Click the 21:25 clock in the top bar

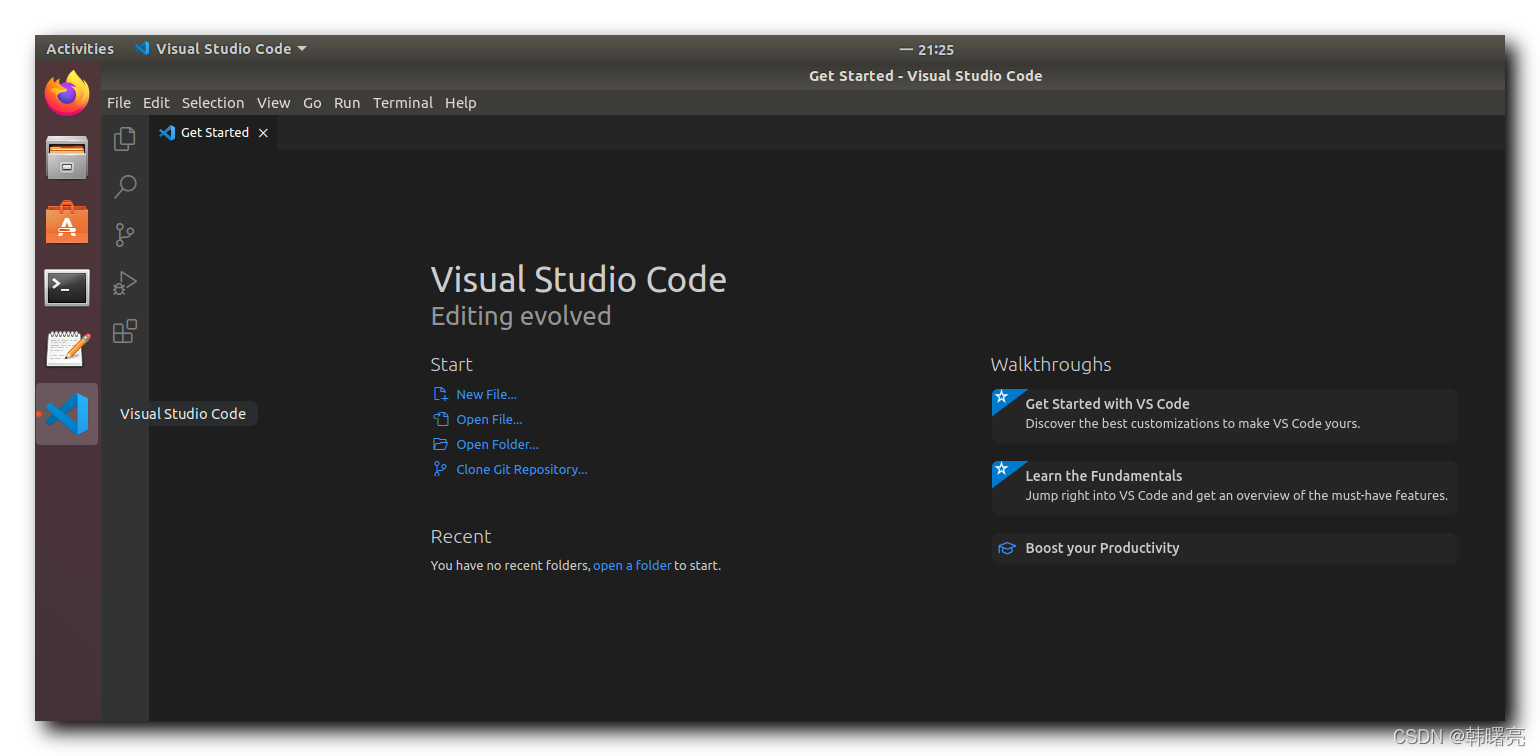[935, 50]
